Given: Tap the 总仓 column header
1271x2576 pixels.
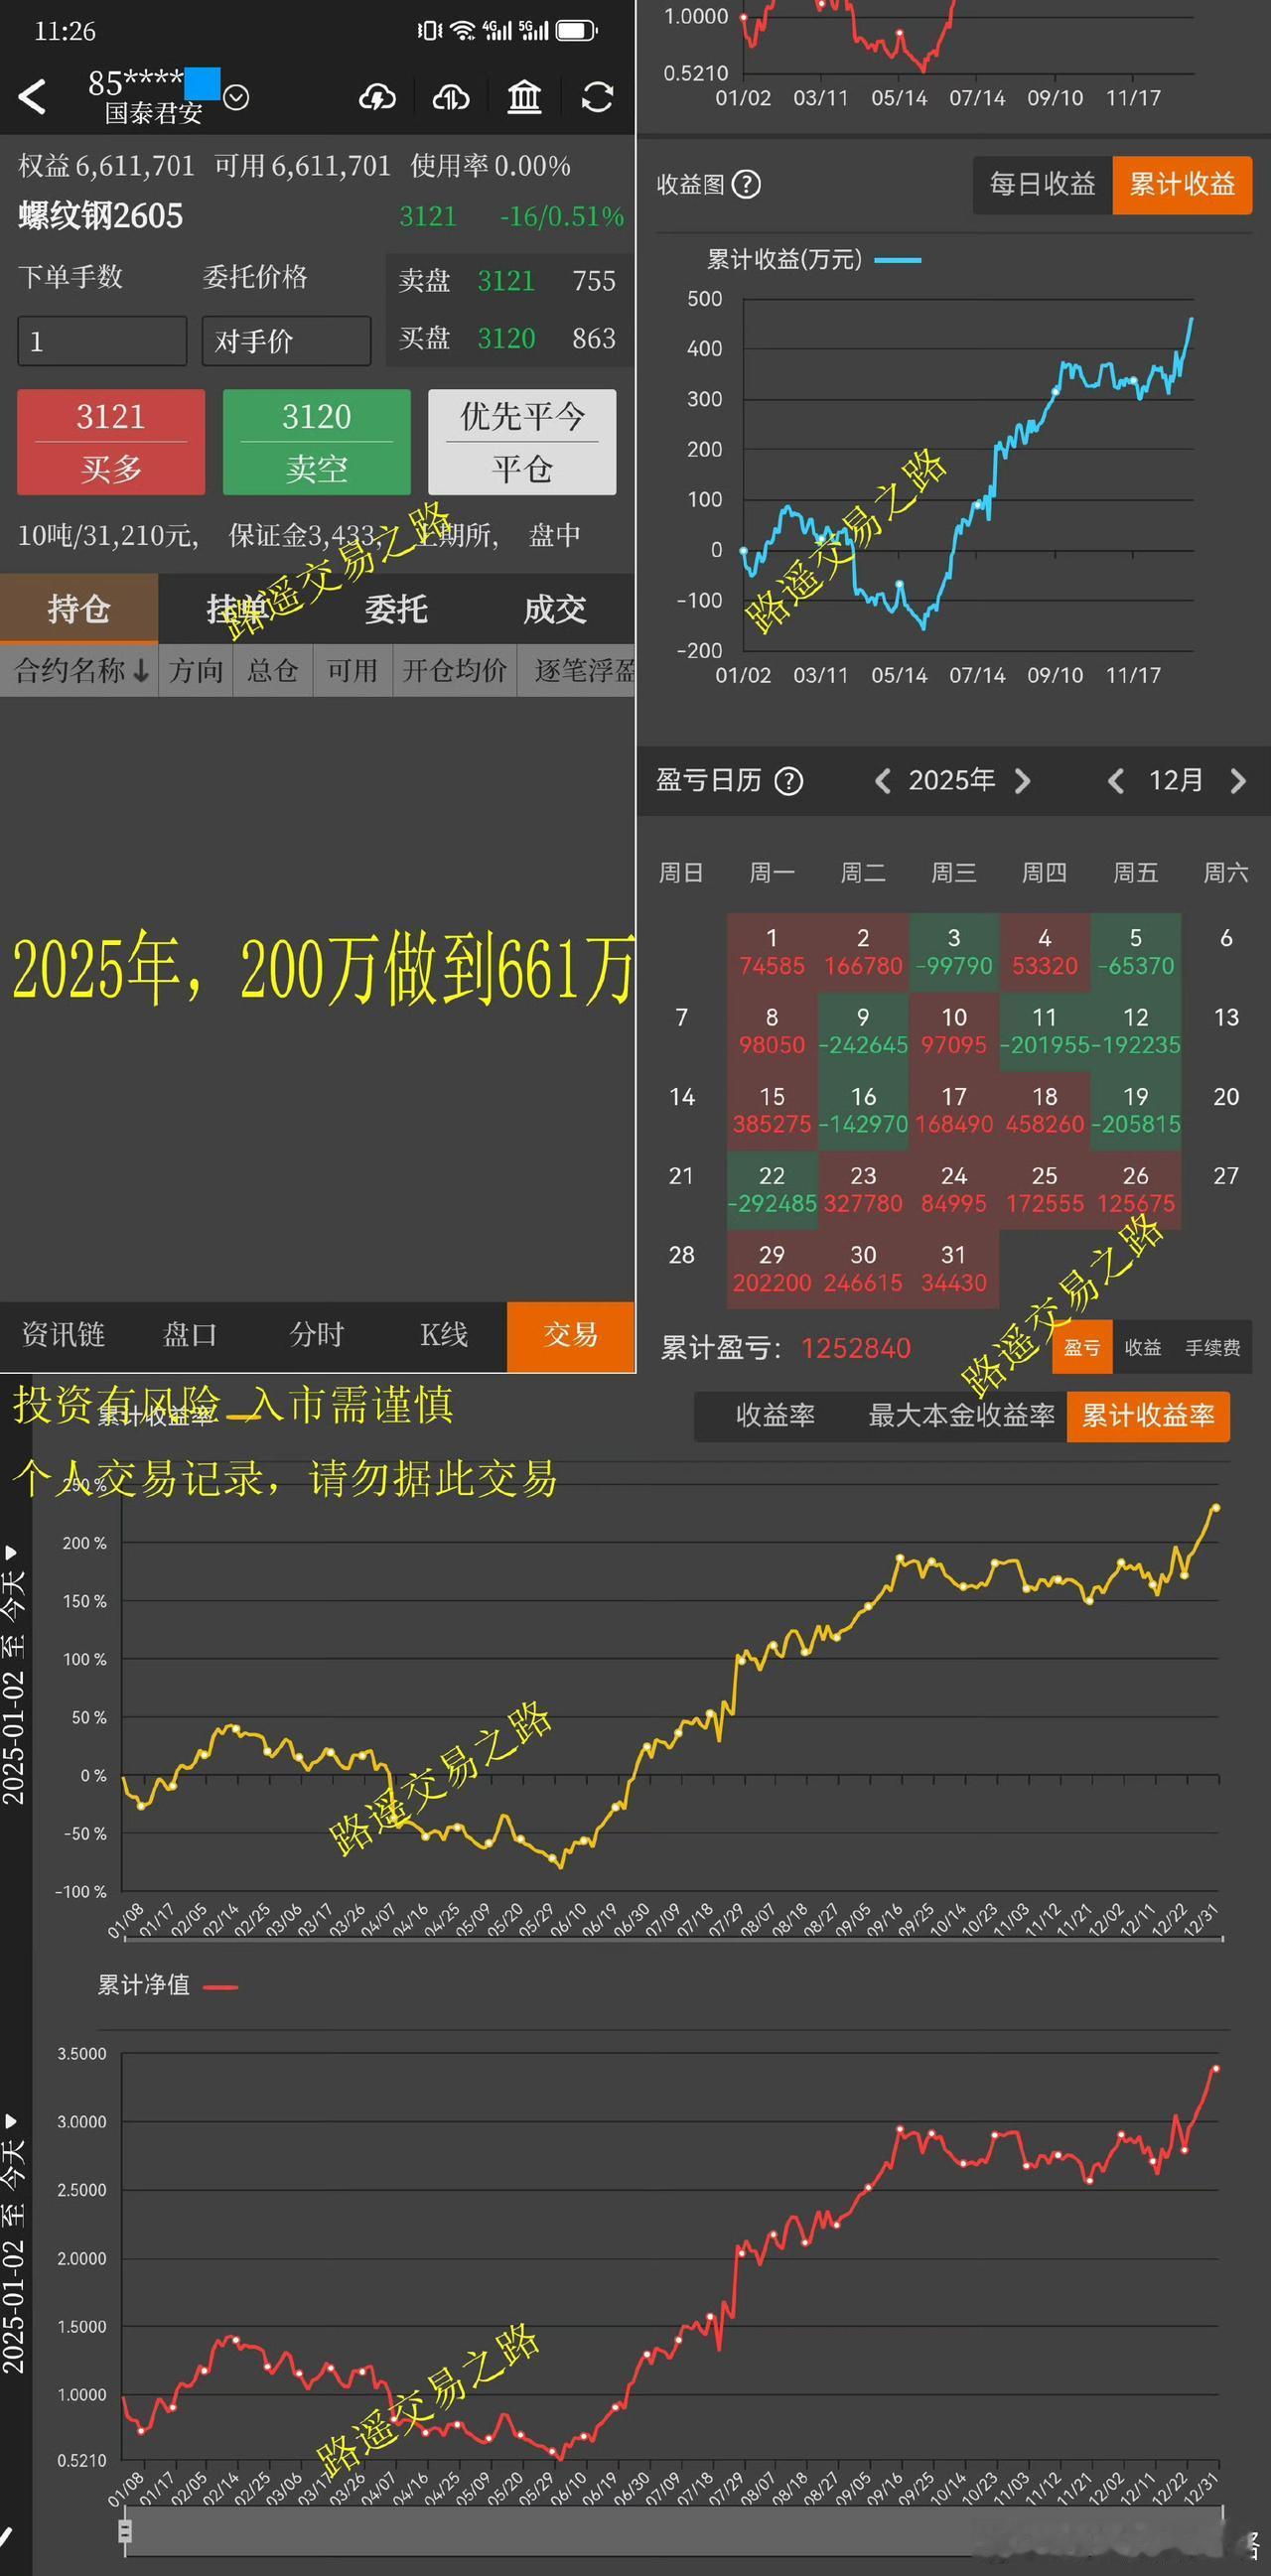Looking at the screenshot, I should [x=273, y=670].
